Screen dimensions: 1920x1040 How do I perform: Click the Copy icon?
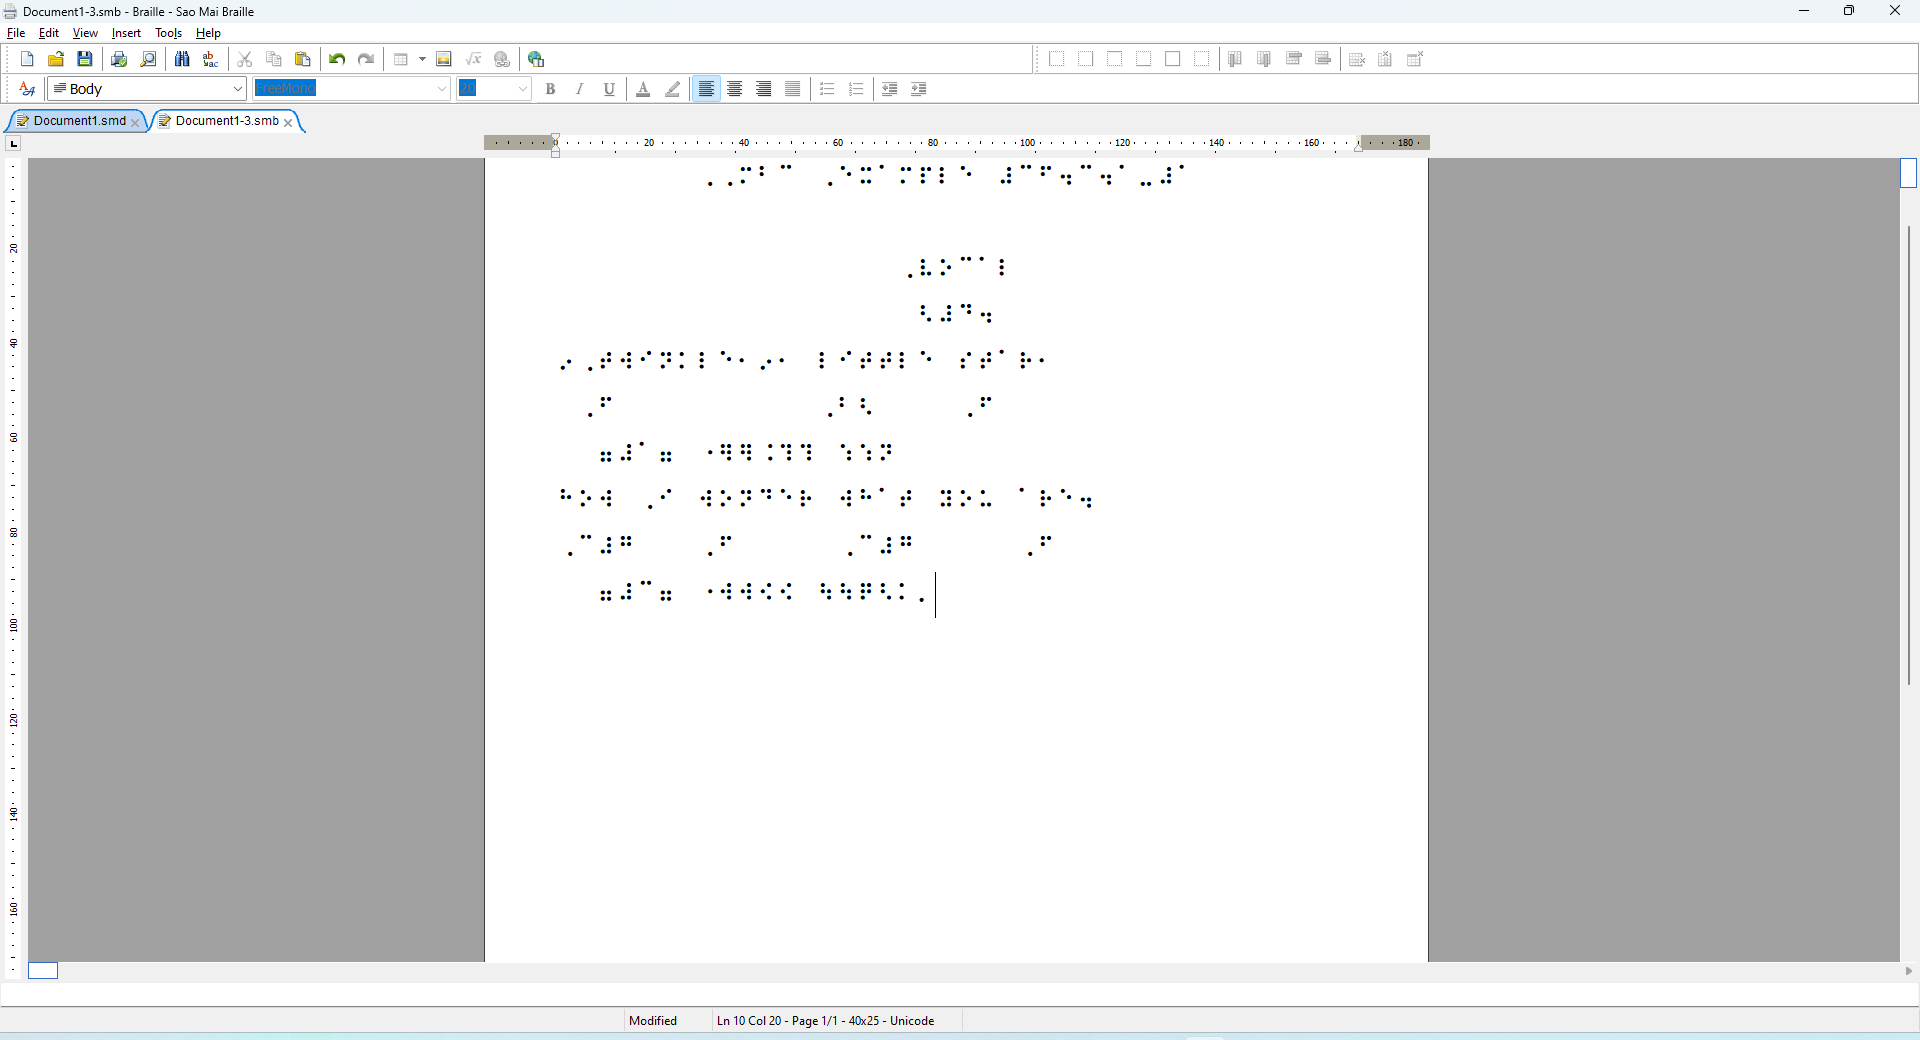pos(274,59)
